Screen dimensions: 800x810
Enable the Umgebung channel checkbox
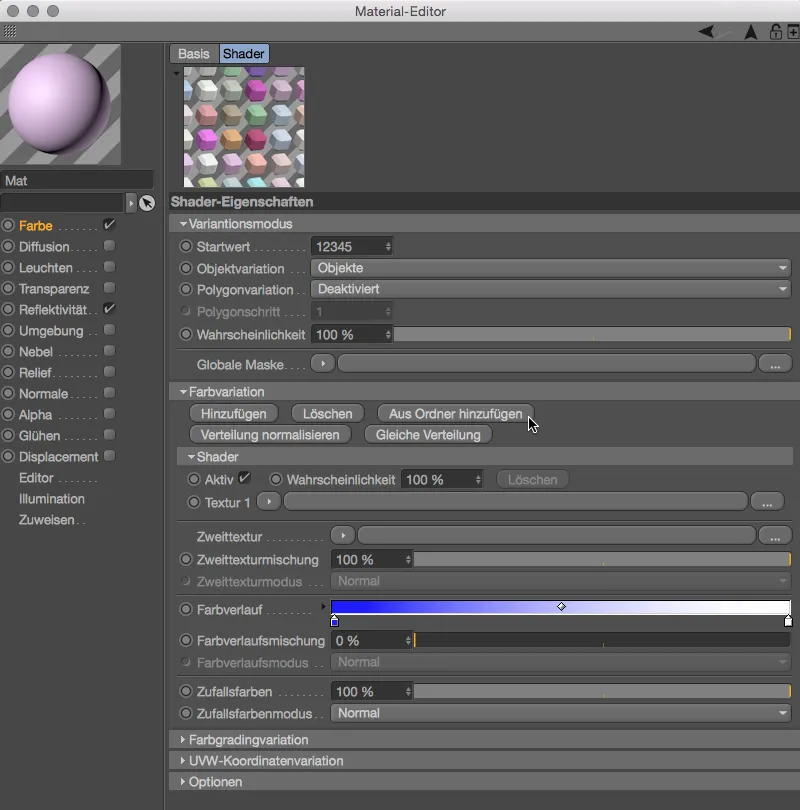coord(109,330)
